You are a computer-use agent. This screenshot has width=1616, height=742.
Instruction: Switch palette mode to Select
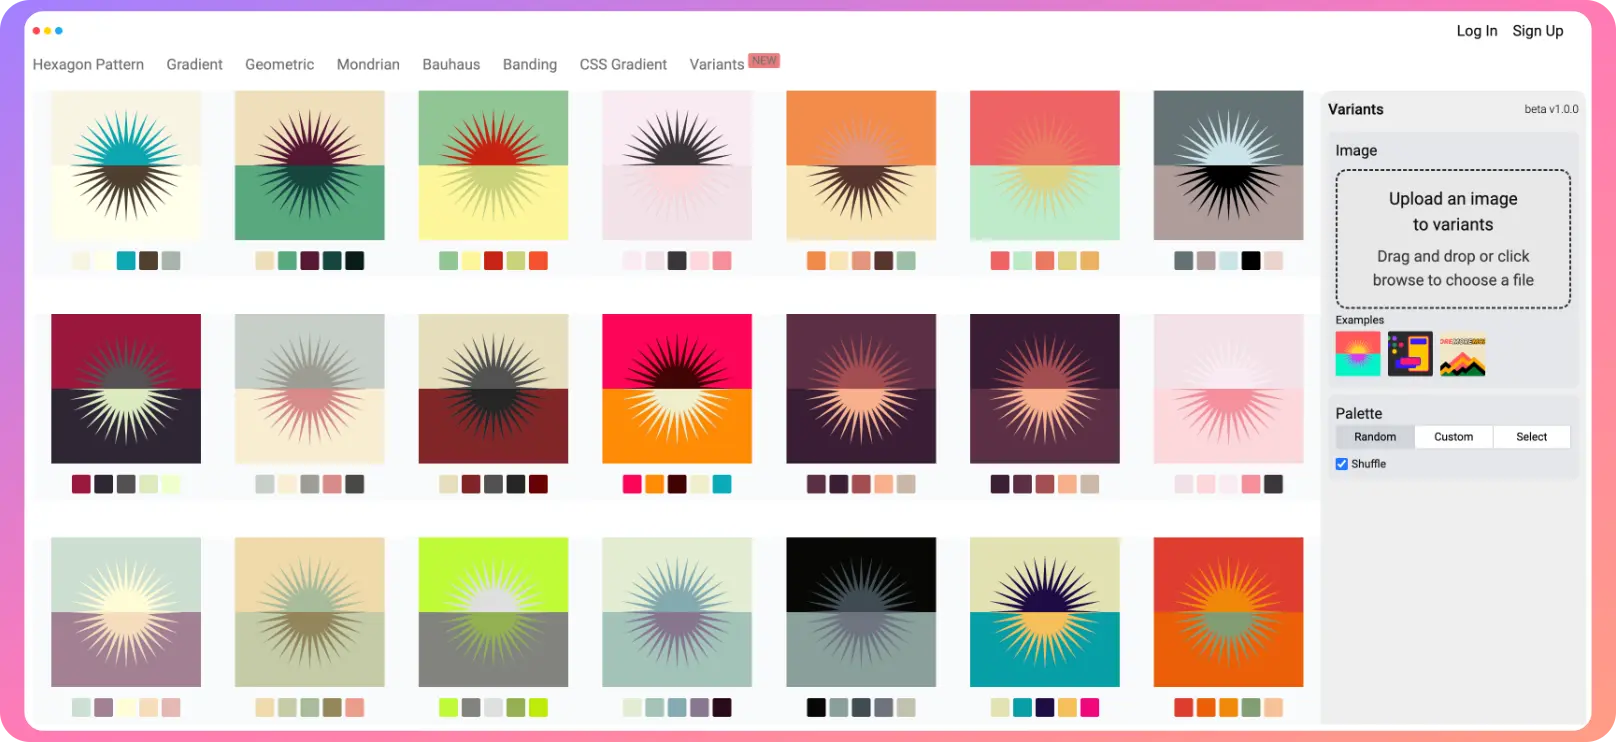[x=1531, y=437]
